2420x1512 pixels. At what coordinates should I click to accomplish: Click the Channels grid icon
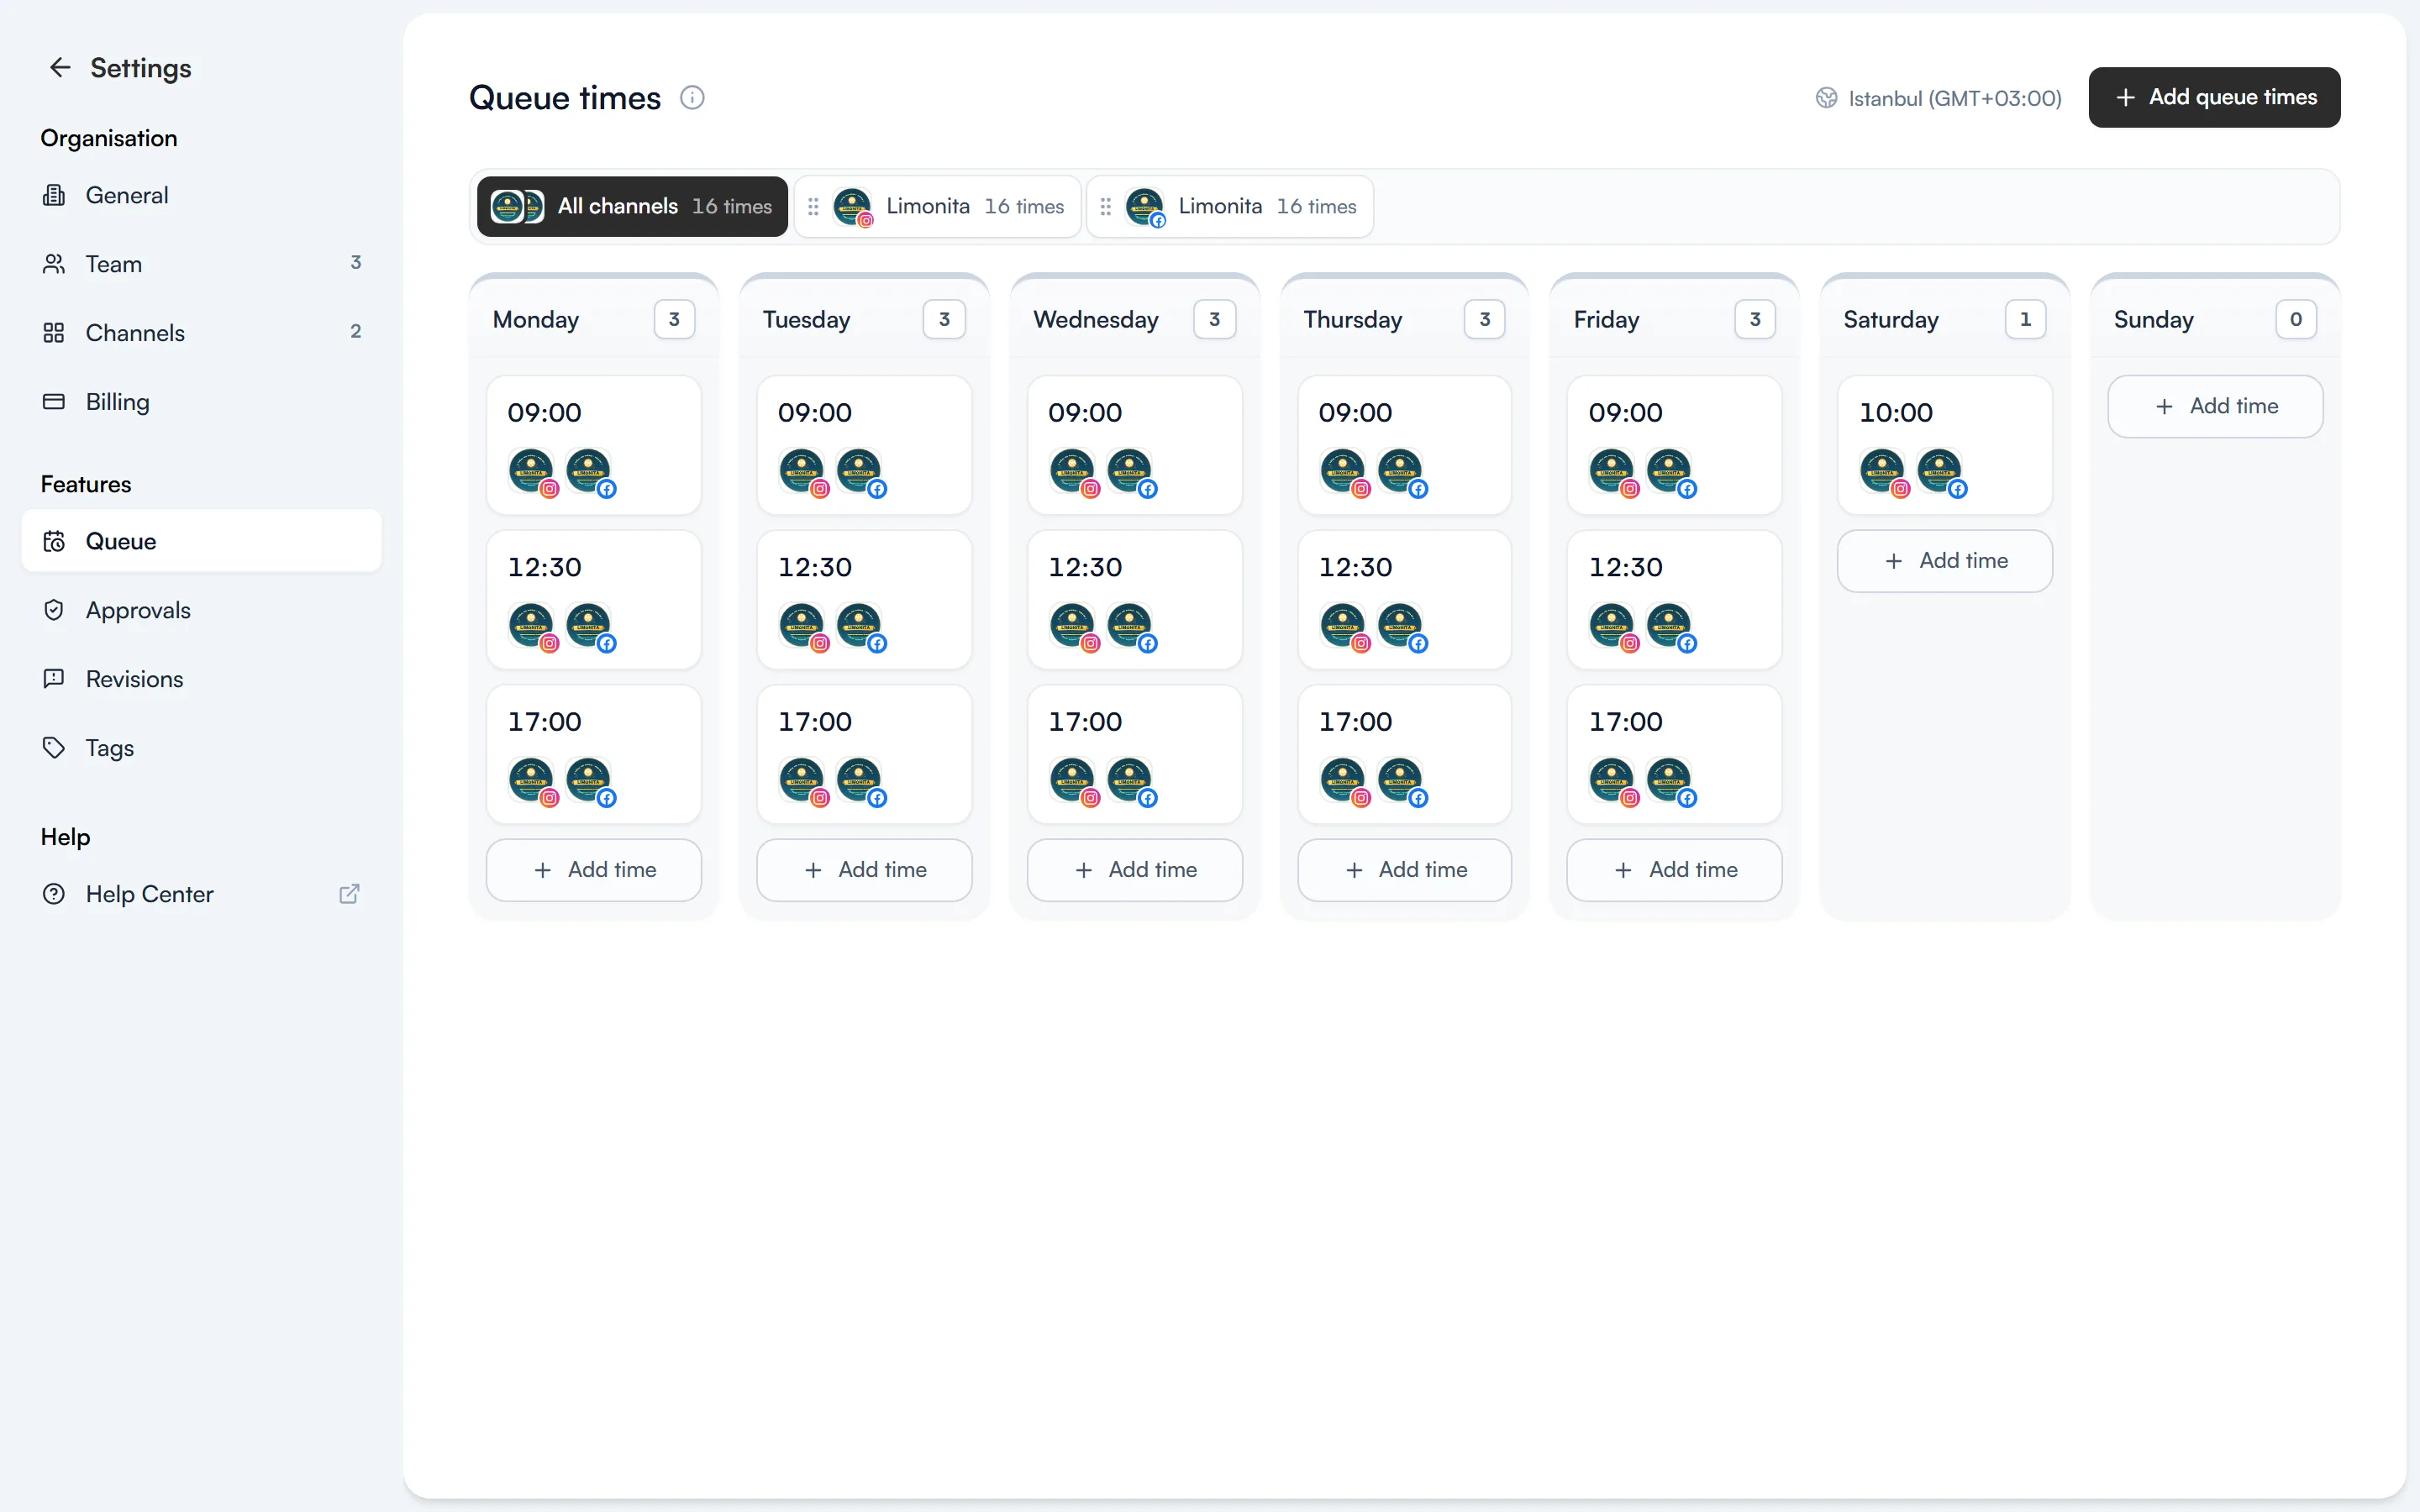[54, 333]
